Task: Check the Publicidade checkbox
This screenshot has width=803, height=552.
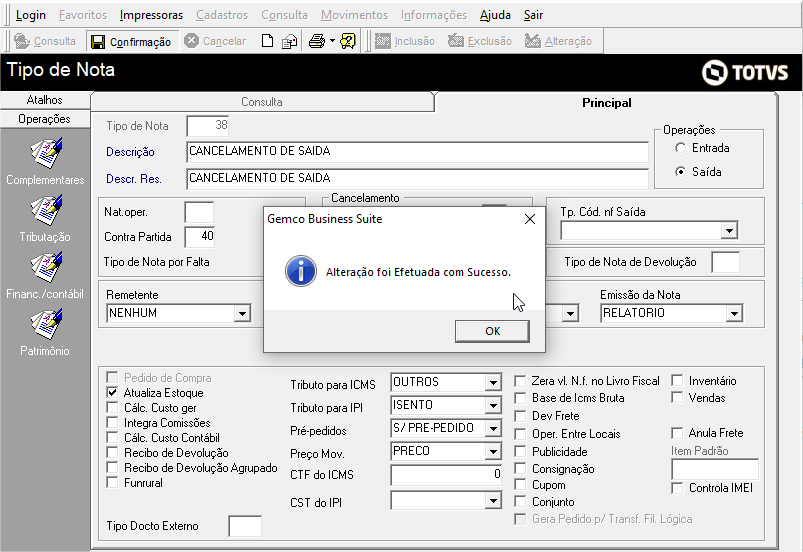Action: [520, 452]
